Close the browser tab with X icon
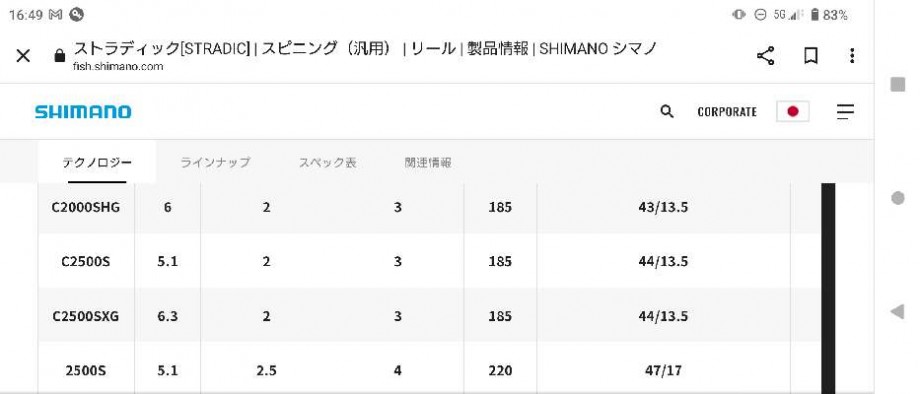The image size is (920, 394). (x=23, y=56)
